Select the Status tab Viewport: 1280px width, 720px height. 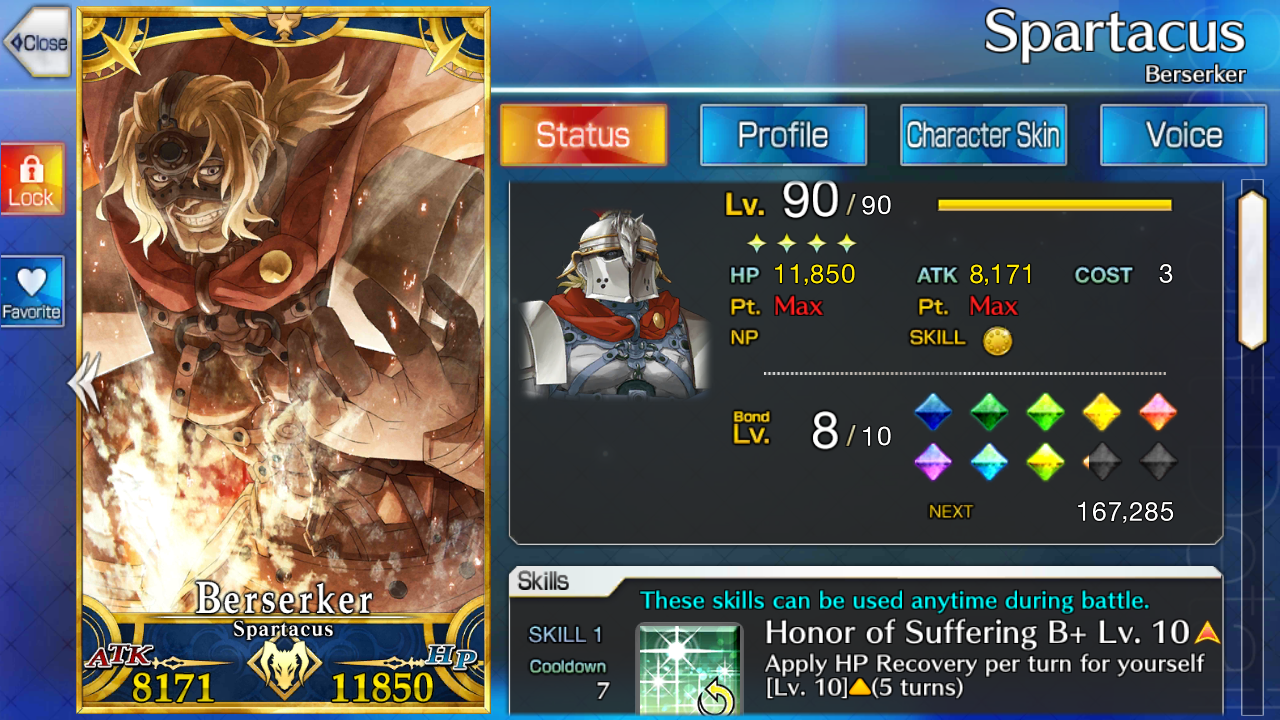(583, 135)
